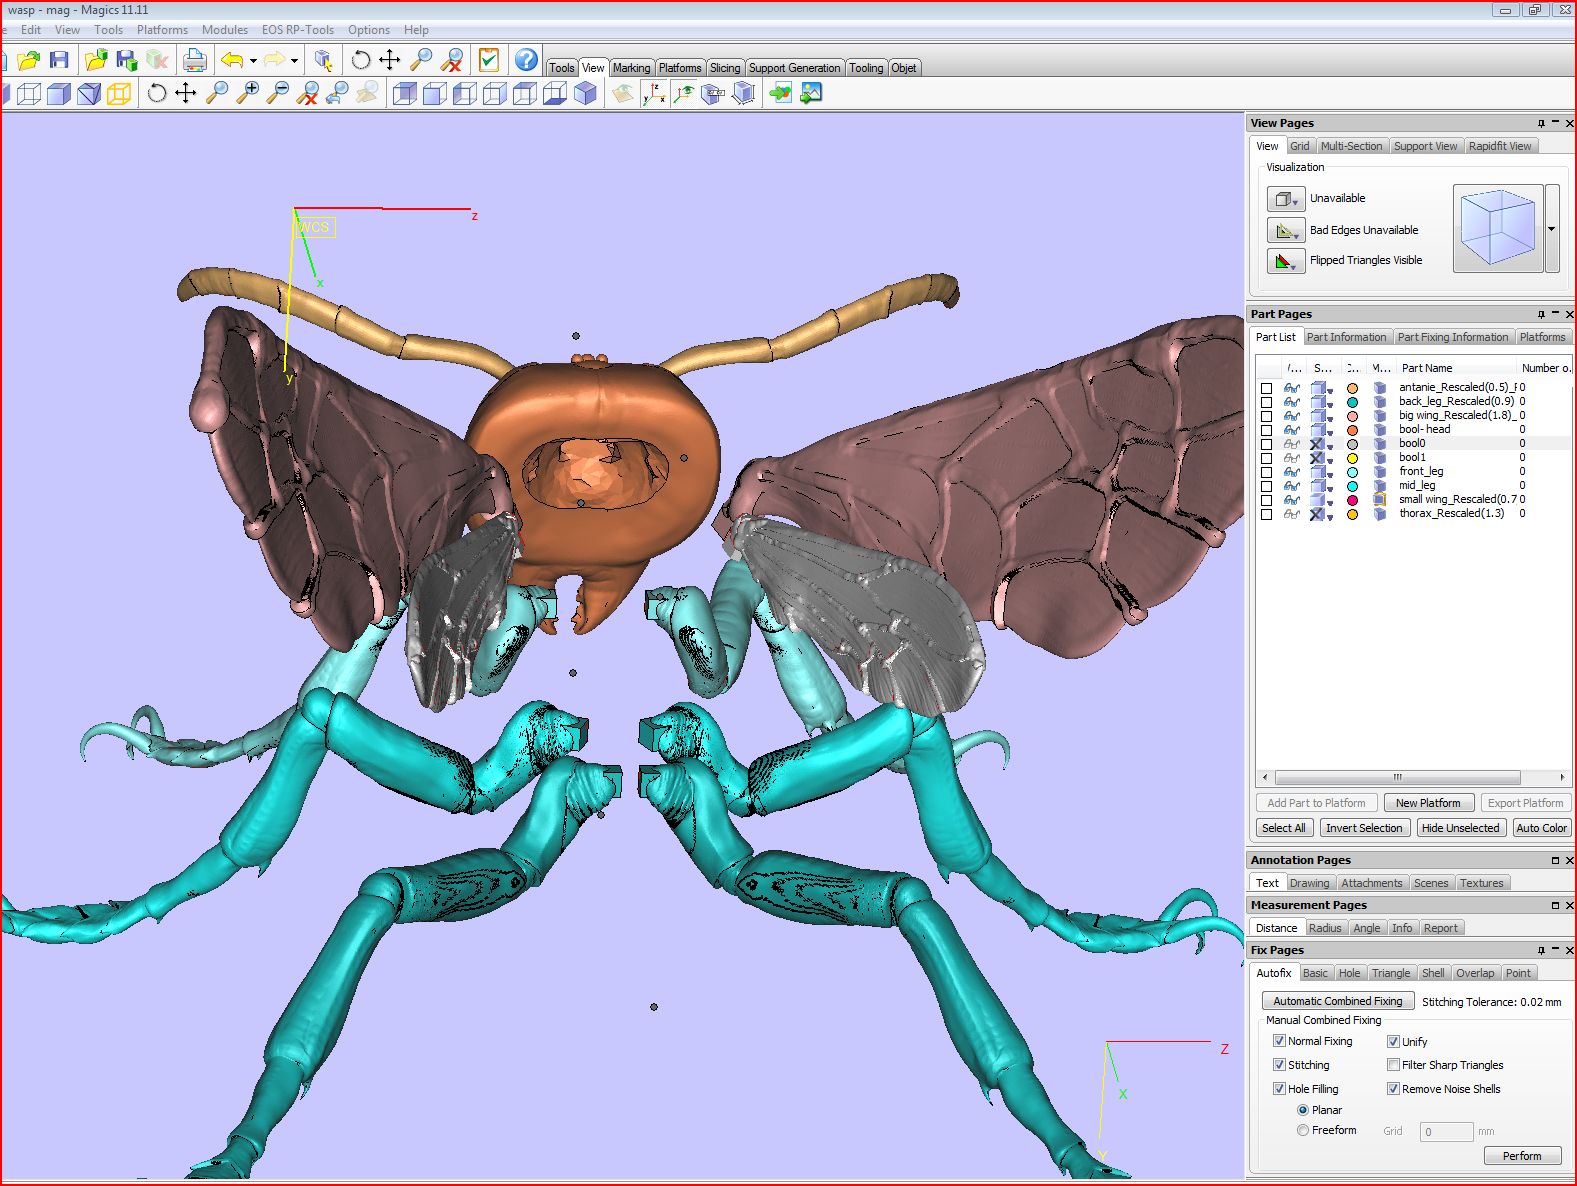Image resolution: width=1577 pixels, height=1186 pixels.
Task: Expand the visualization cube preview dropdown
Action: [x=1551, y=229]
